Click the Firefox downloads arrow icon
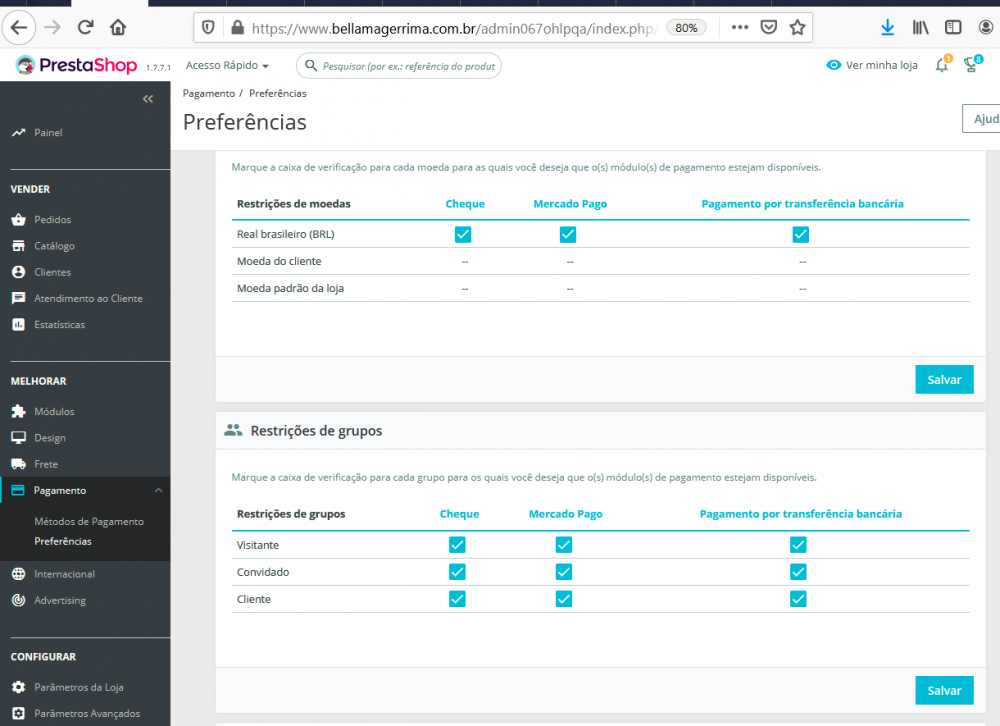Image resolution: width=1000 pixels, height=726 pixels. 887,28
